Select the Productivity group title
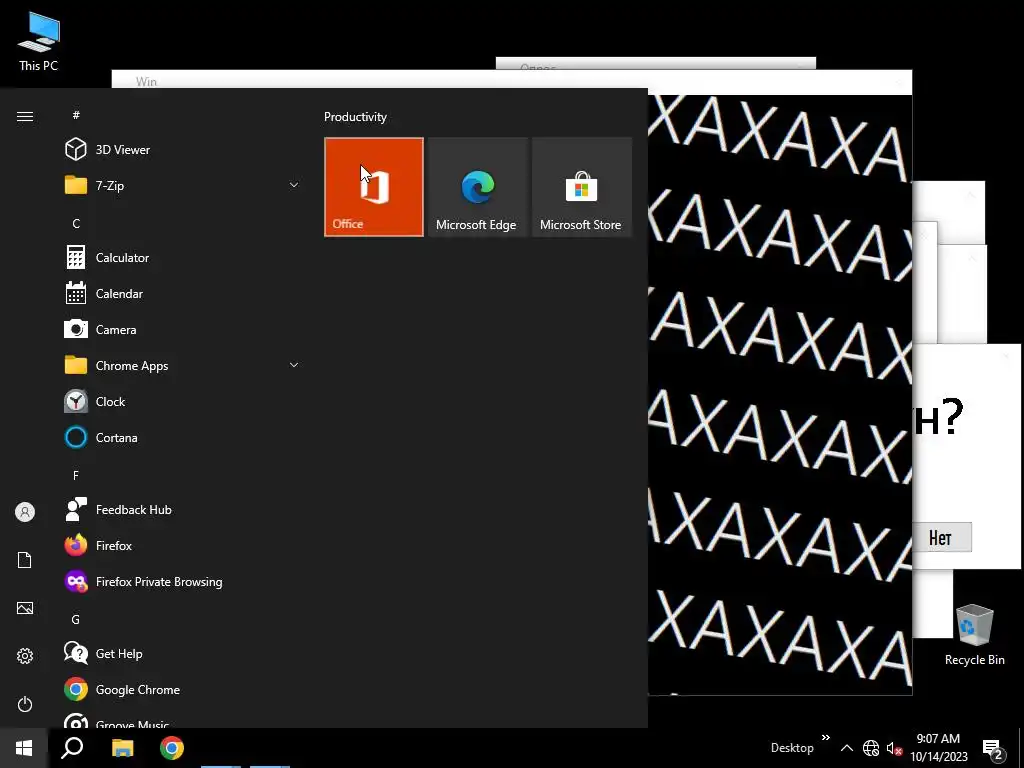1024x768 pixels. (x=355, y=117)
